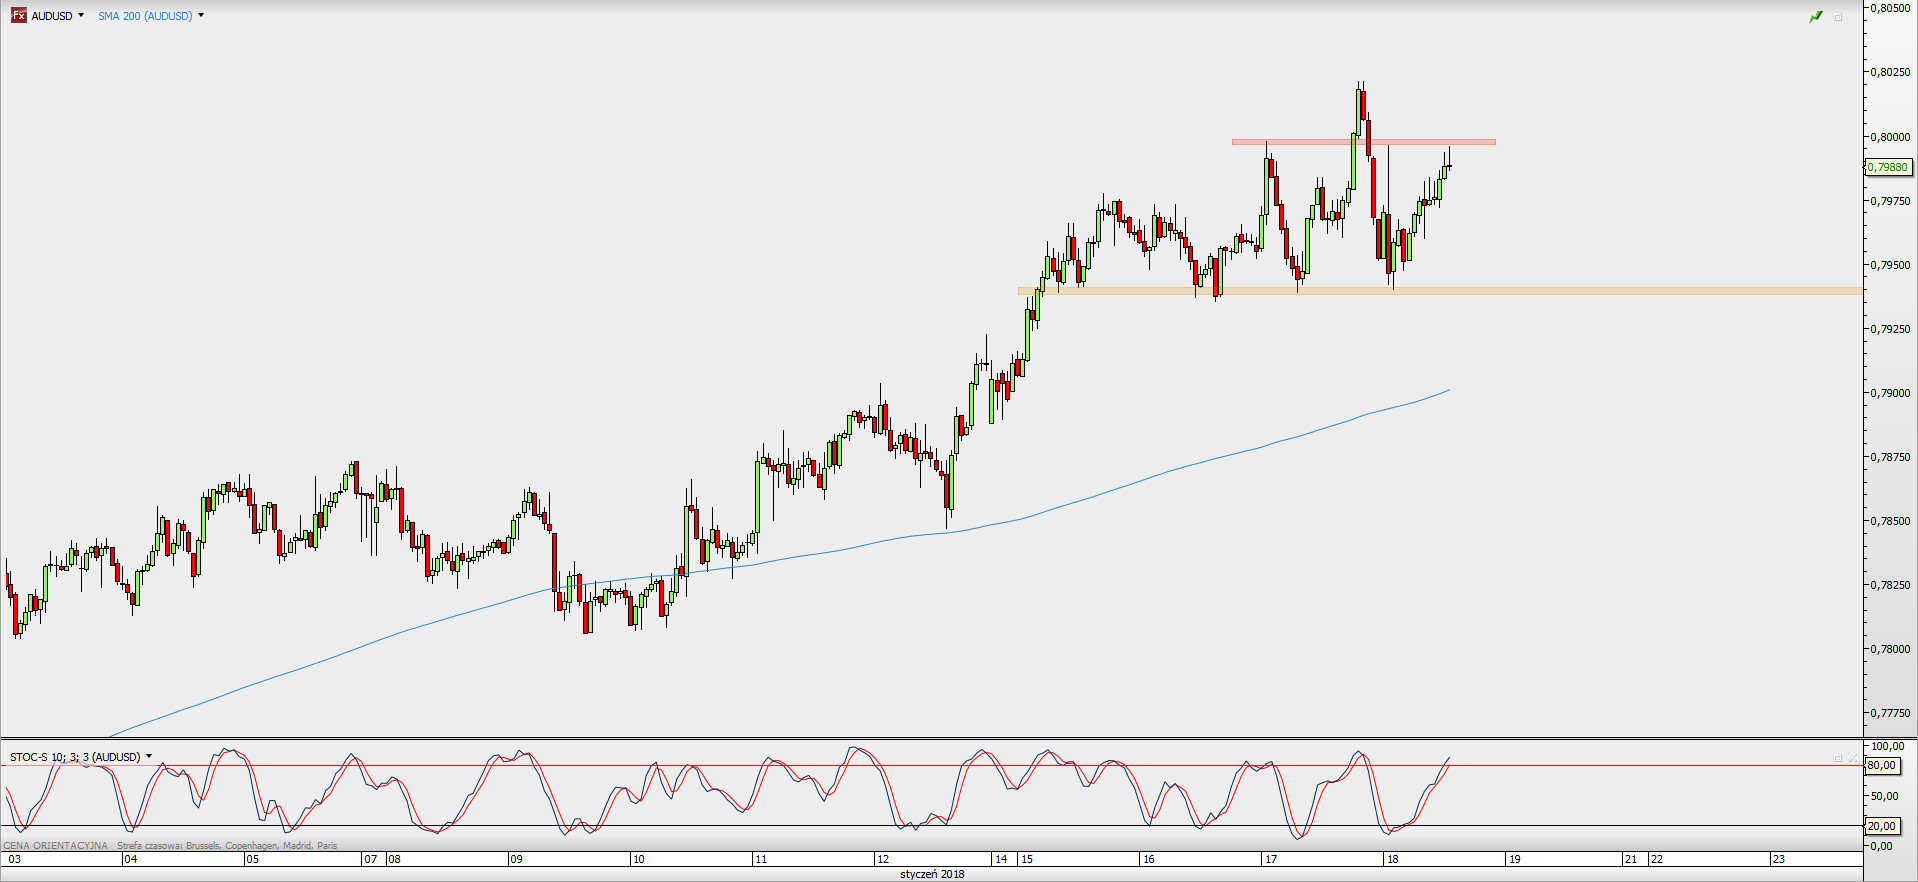This screenshot has height=882, width=1918.
Task: Click the date 19 on time axis
Action: (1514, 859)
